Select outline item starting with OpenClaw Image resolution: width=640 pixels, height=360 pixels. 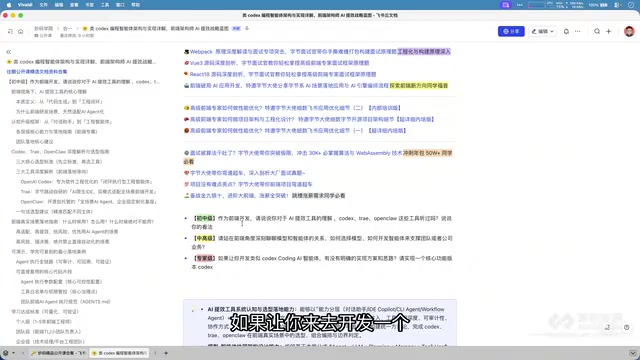[x=89, y=202]
